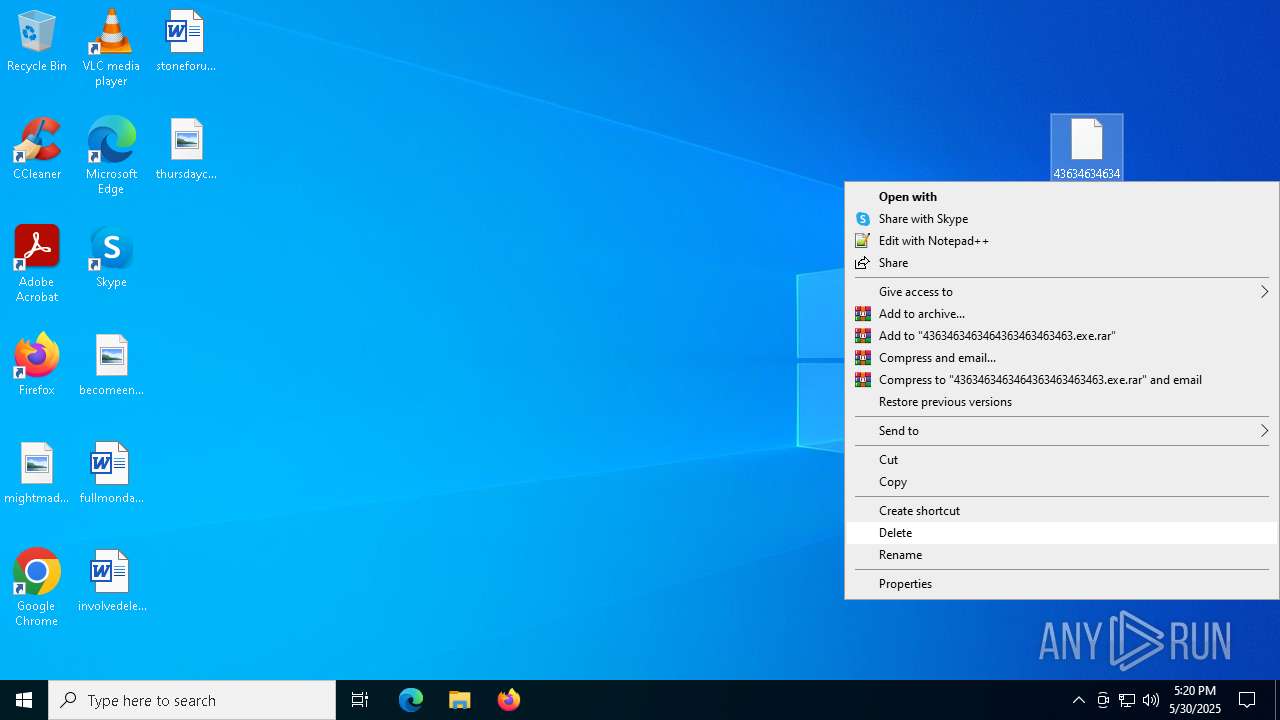
Task: Choose Share with Skype
Action: coord(1062,219)
